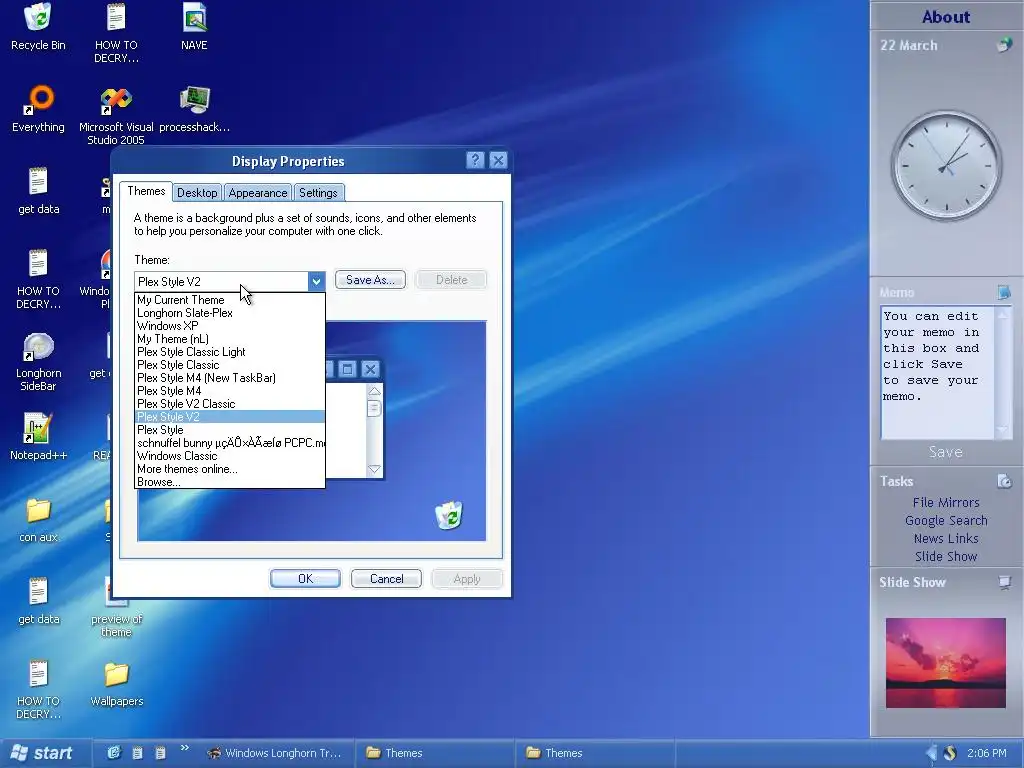
Task: Click the 2:06 PM taskbar clock
Action: point(986,753)
